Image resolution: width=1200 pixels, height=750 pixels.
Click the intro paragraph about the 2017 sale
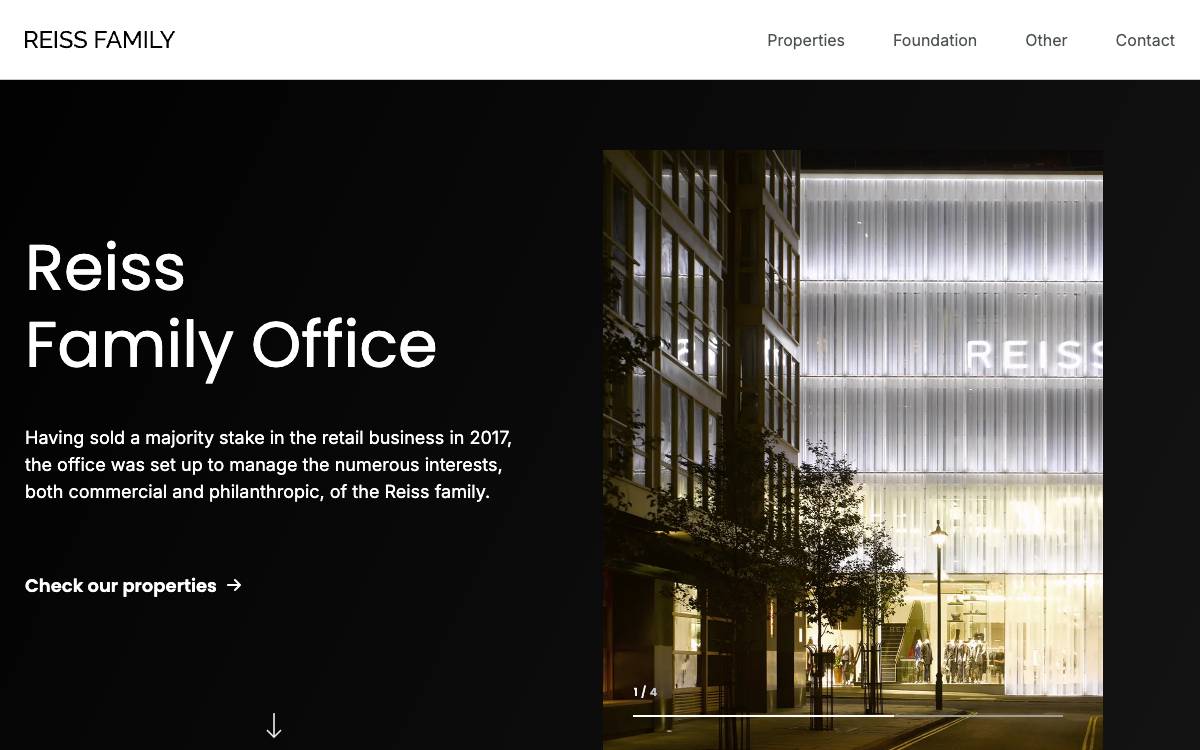tap(268, 465)
